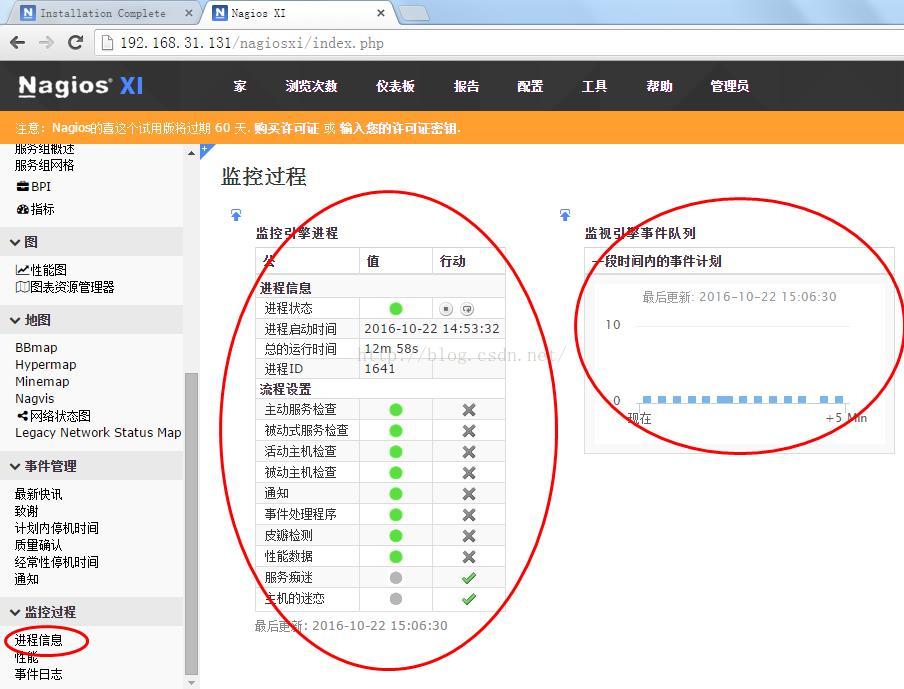904x689 pixels.
Task: Open the 工具 menu
Action: point(594,86)
